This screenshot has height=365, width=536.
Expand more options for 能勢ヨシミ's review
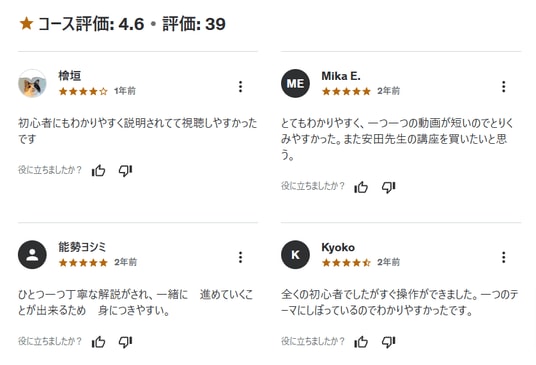click(x=240, y=257)
